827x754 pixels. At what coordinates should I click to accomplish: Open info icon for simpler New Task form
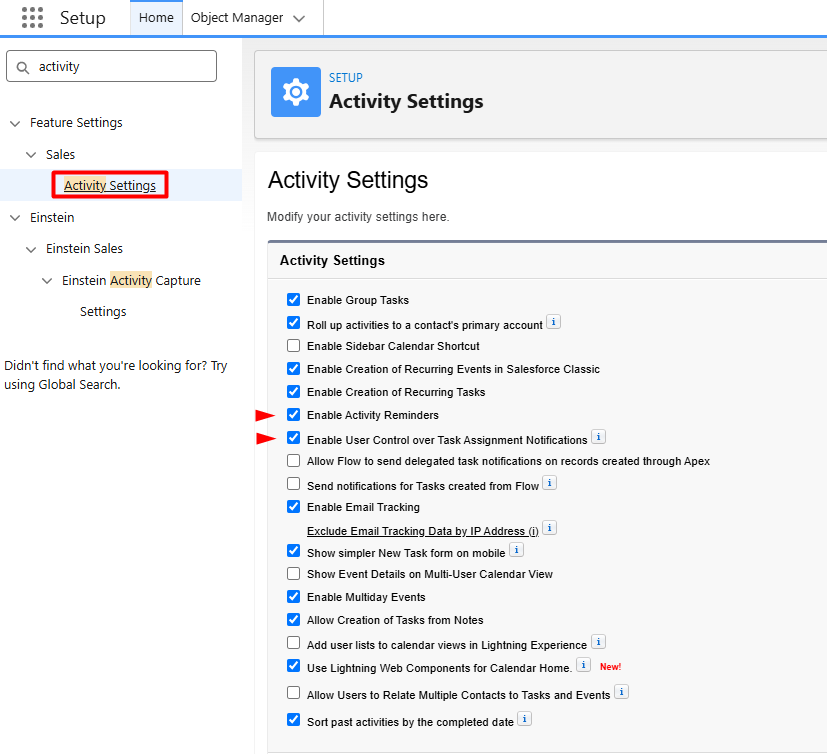click(x=516, y=550)
